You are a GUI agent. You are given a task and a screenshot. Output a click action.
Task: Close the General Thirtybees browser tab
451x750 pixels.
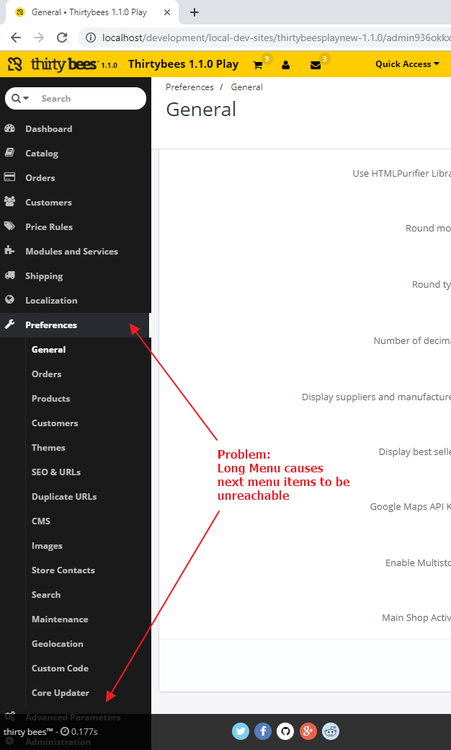[167, 12]
